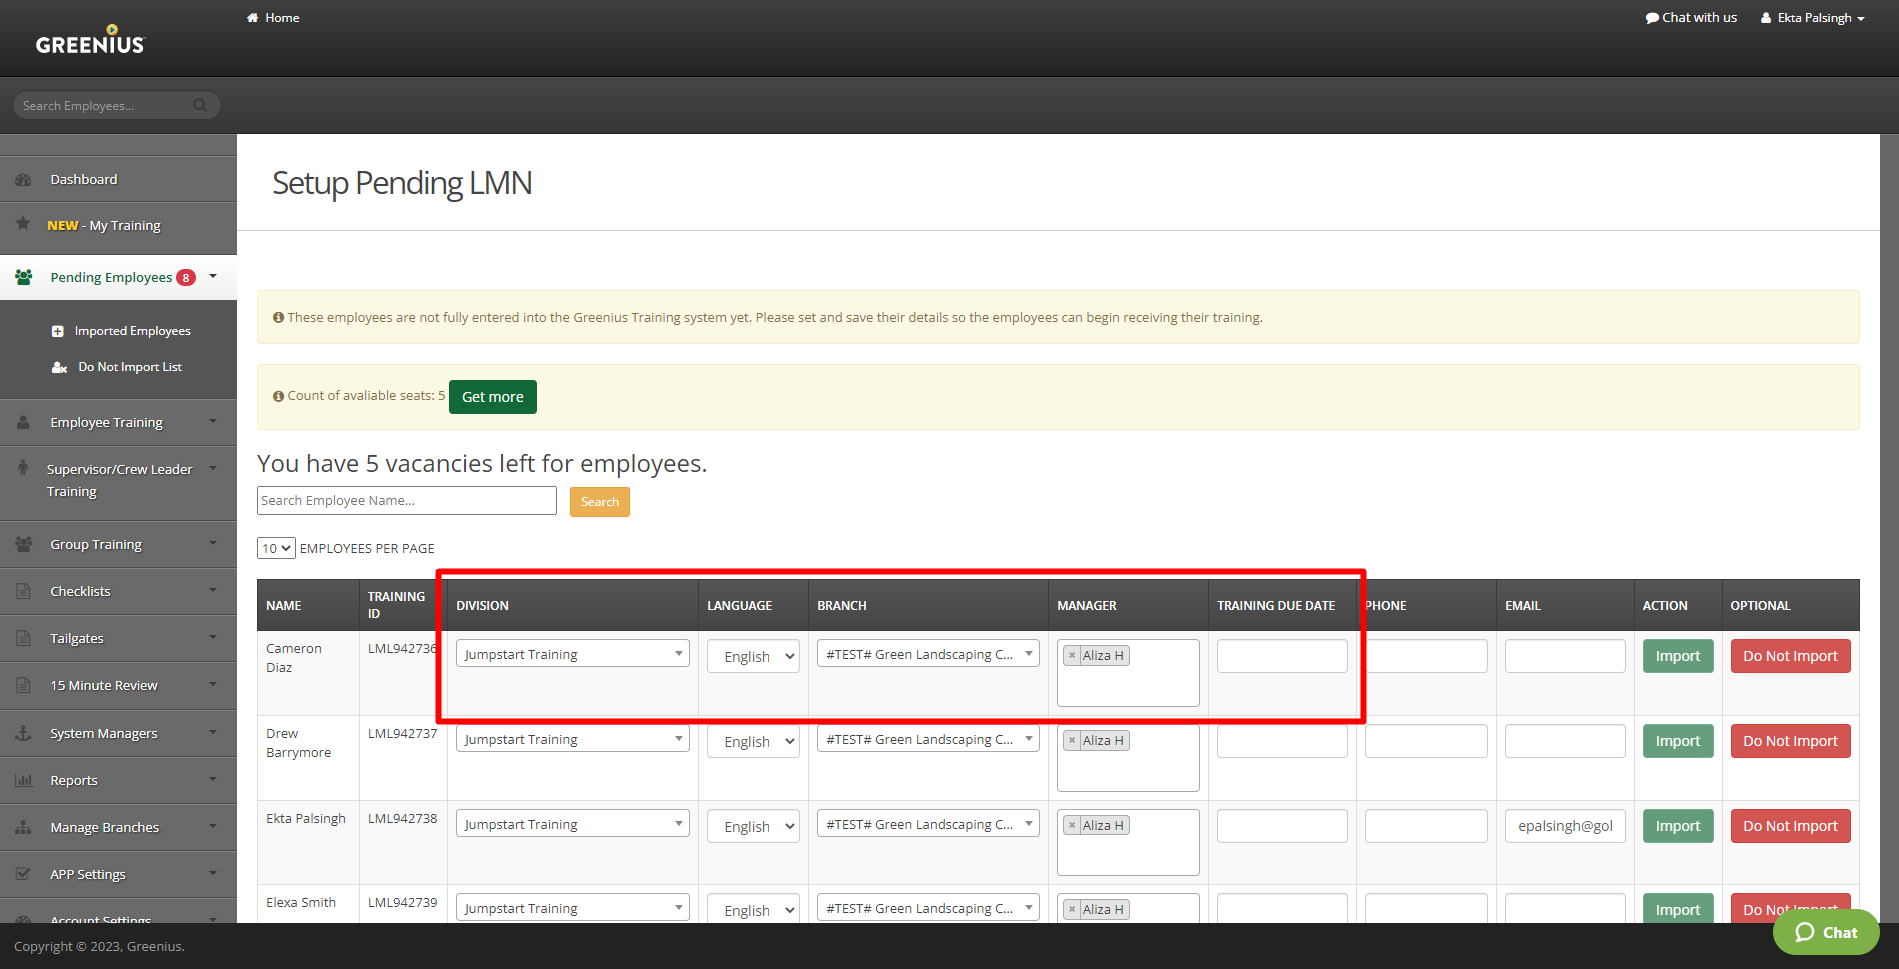Viewport: 1899px width, 969px height.
Task: Expand the Checklists menu
Action: click(x=118, y=591)
